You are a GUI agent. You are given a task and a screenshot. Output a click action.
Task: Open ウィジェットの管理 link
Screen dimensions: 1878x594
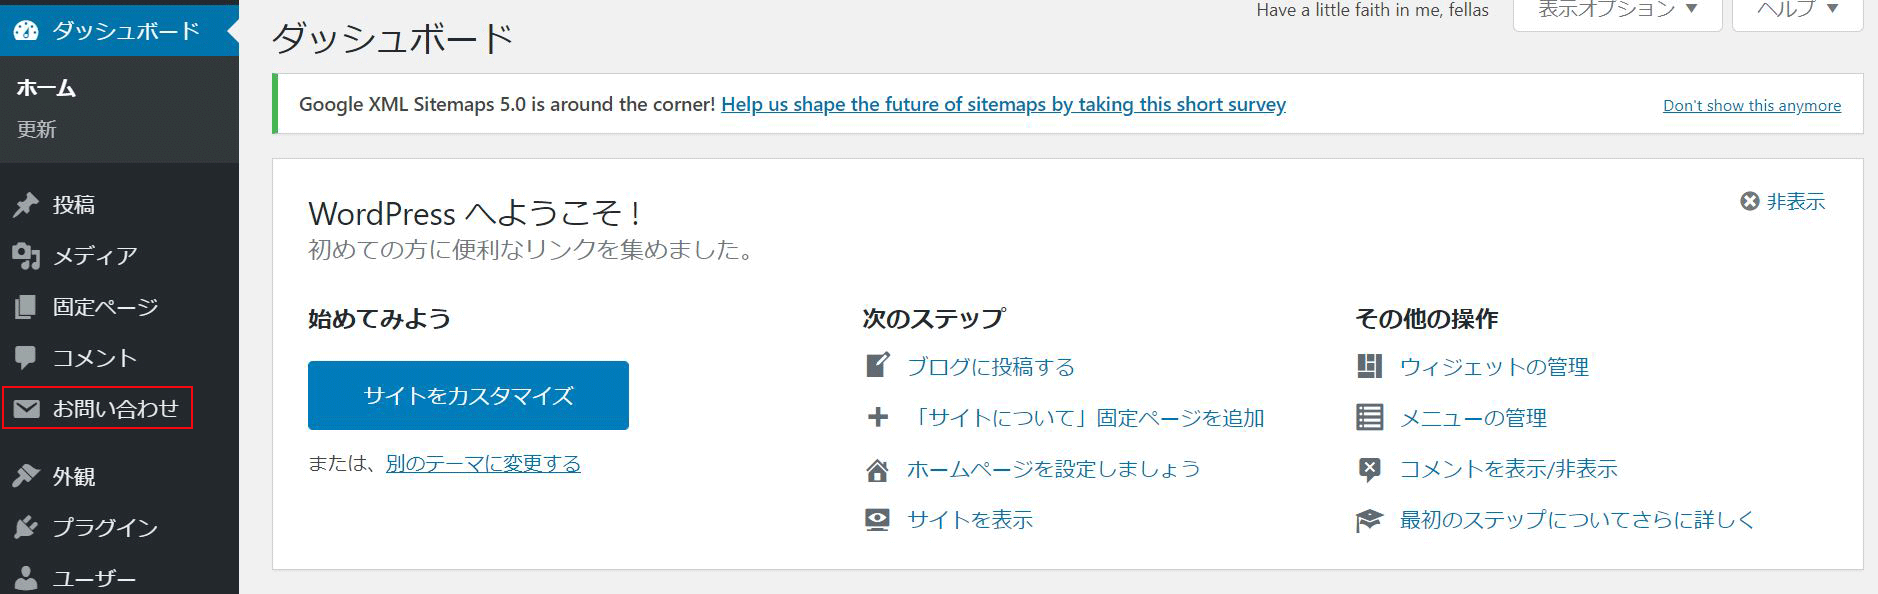tap(1494, 367)
